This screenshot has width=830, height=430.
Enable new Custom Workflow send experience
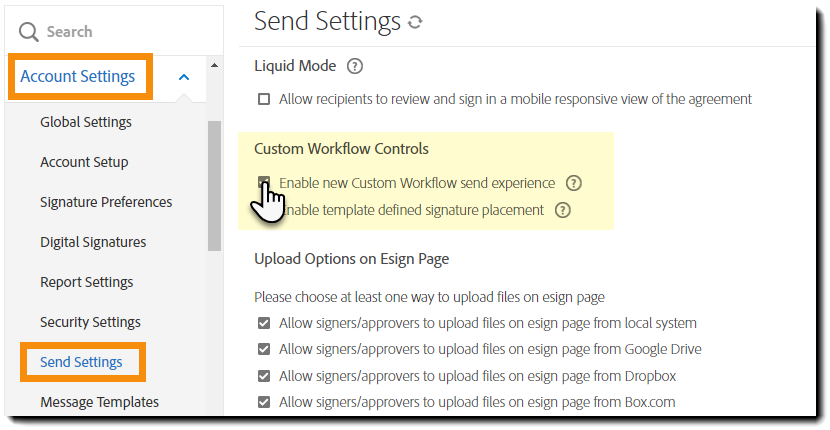(x=264, y=183)
